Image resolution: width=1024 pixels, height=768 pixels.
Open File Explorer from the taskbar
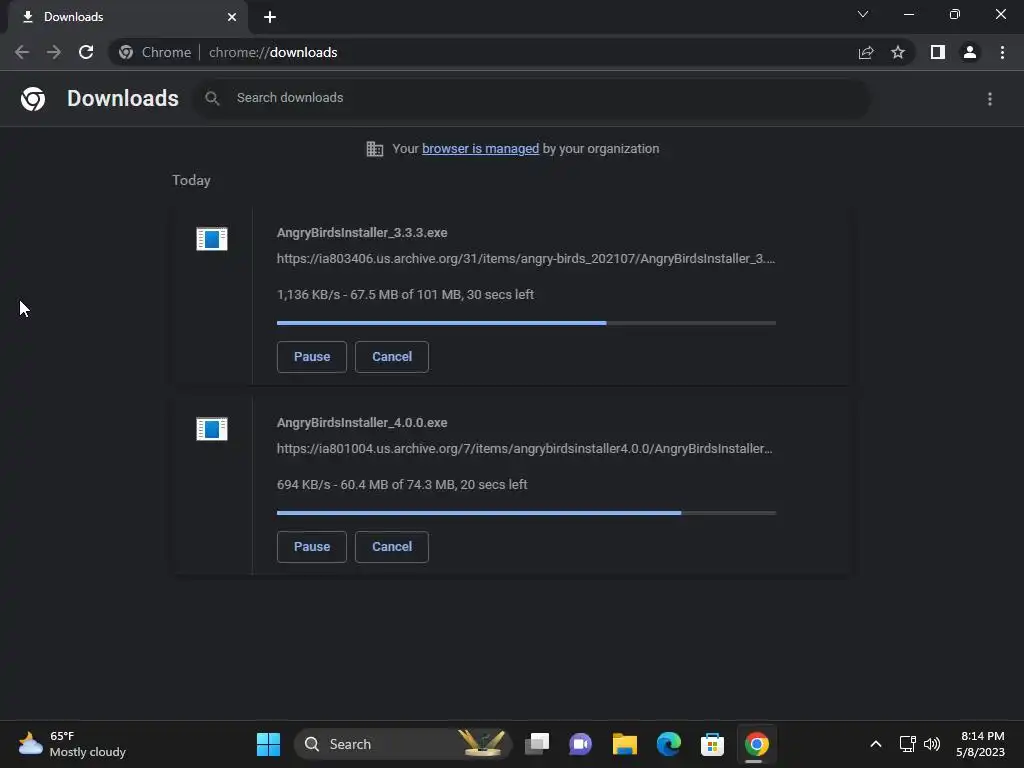(x=624, y=744)
